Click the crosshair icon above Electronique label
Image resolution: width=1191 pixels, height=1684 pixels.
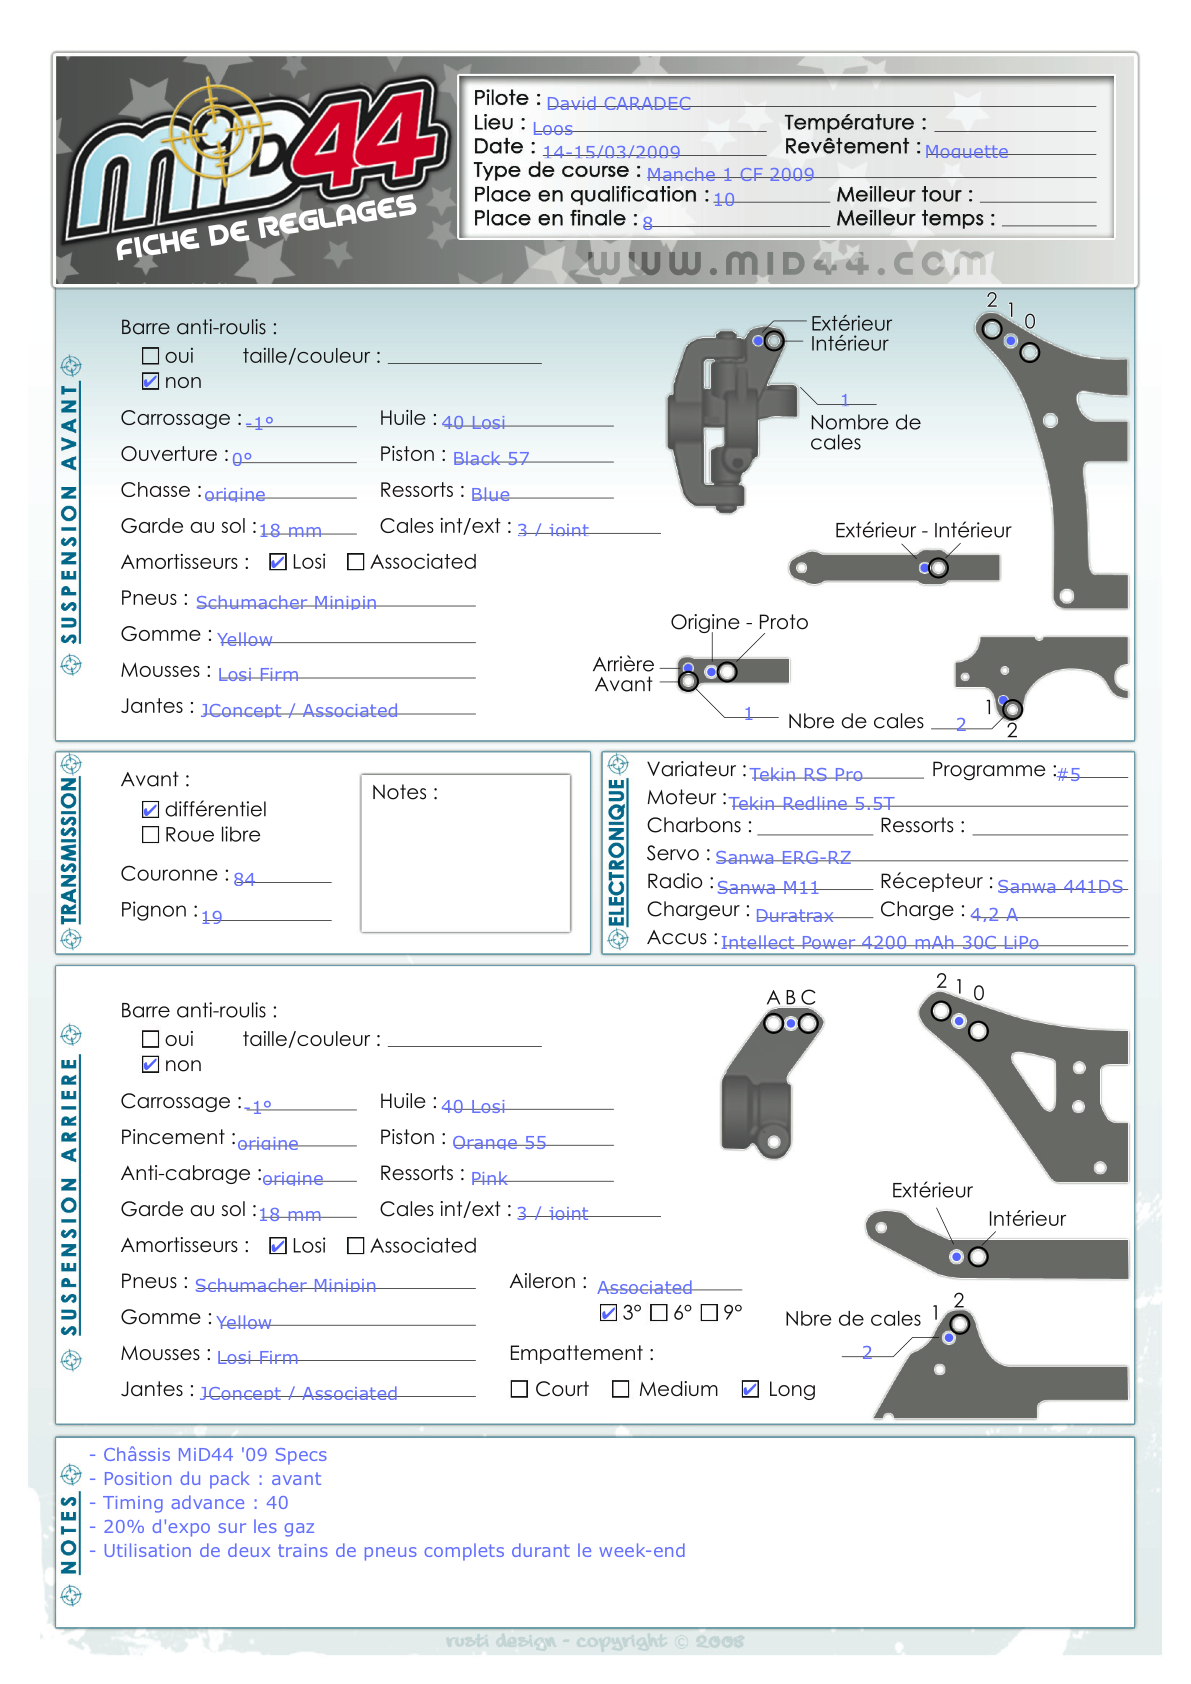coord(618,765)
